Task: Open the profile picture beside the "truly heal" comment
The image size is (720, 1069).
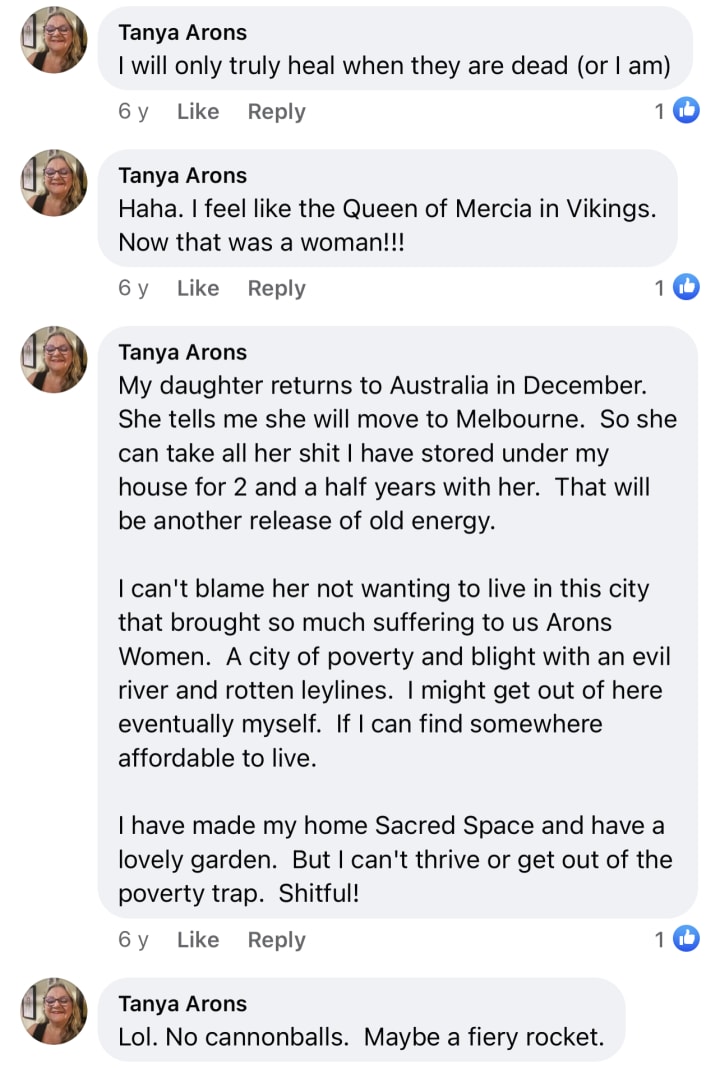Action: tap(54, 40)
